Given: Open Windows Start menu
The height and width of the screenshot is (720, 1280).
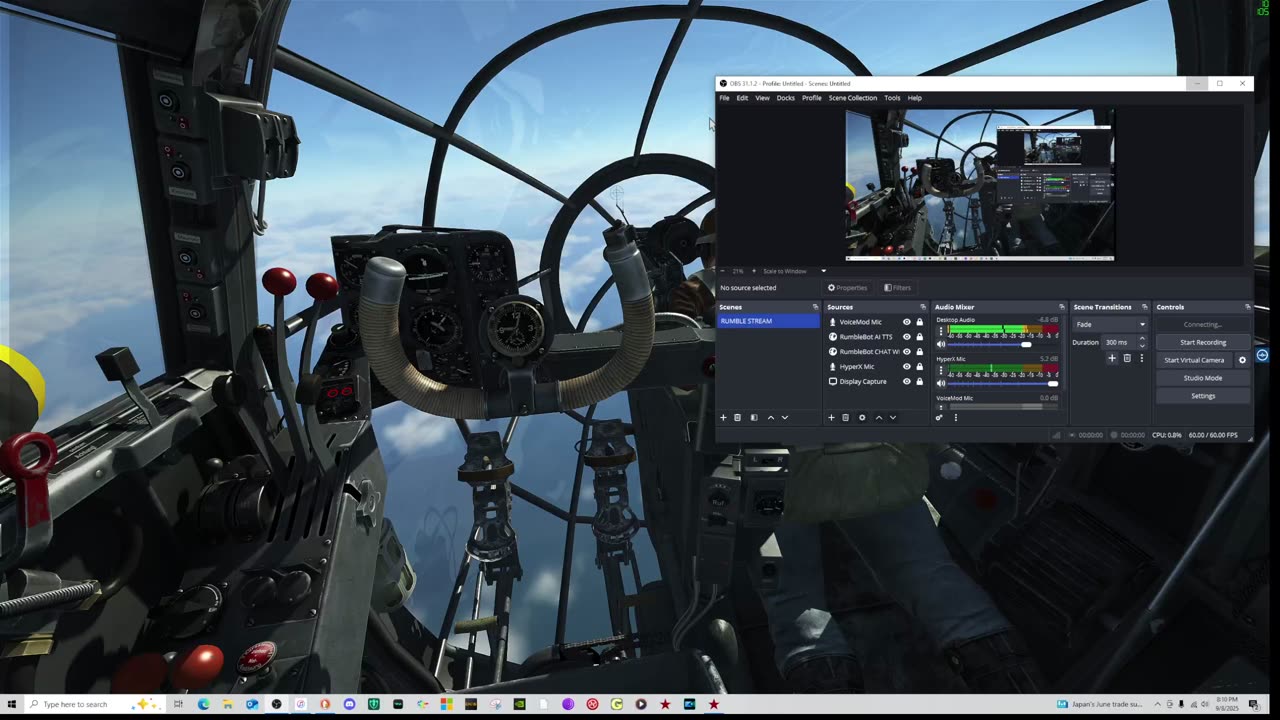Looking at the screenshot, I should coord(12,704).
